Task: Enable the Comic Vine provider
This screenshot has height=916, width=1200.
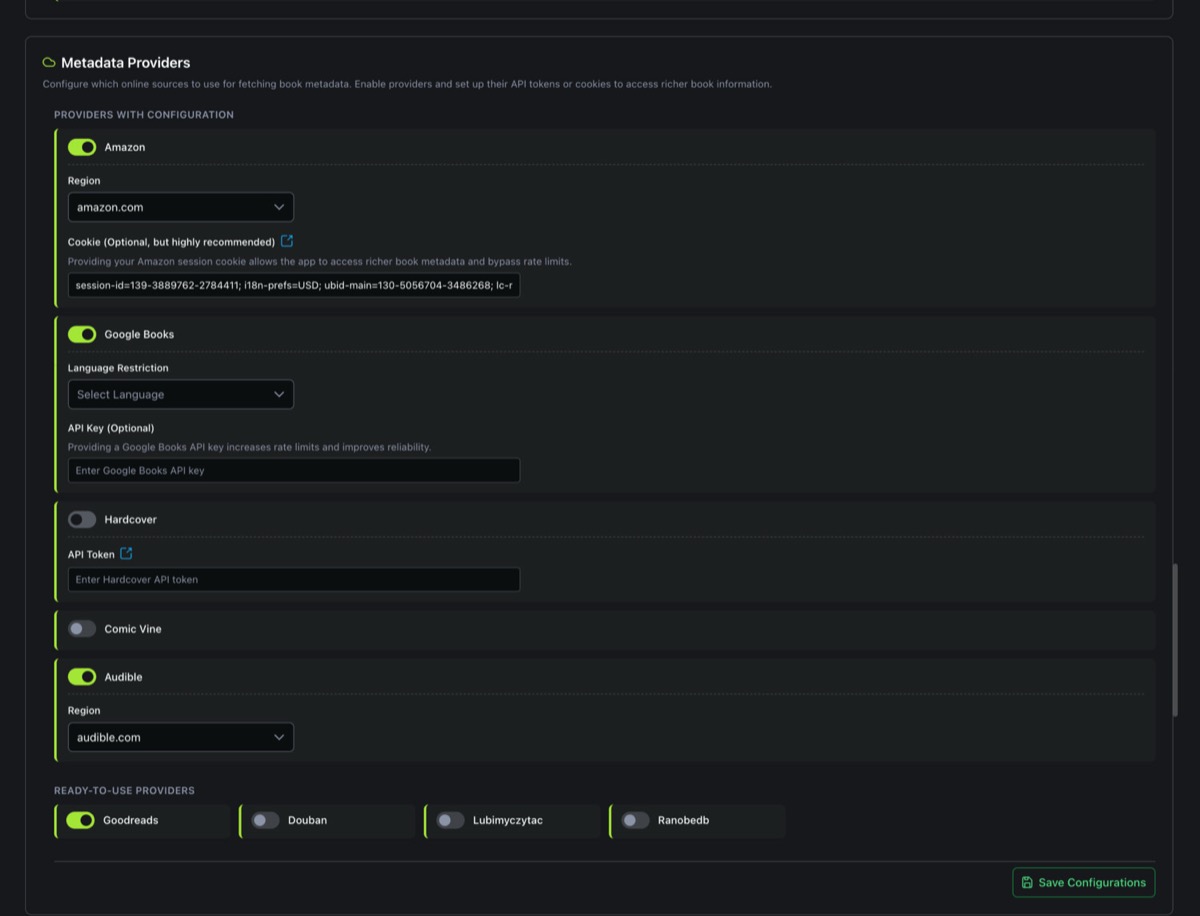Action: pos(82,628)
